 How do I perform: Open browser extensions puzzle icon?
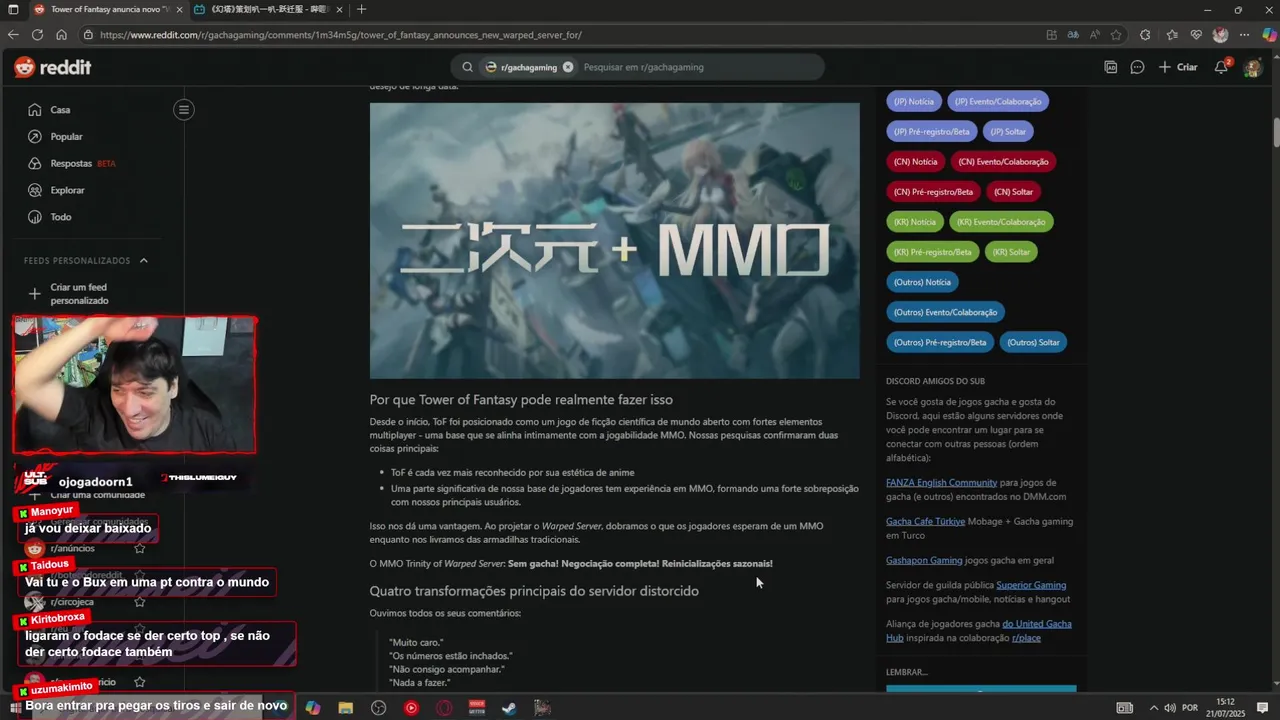1145,34
